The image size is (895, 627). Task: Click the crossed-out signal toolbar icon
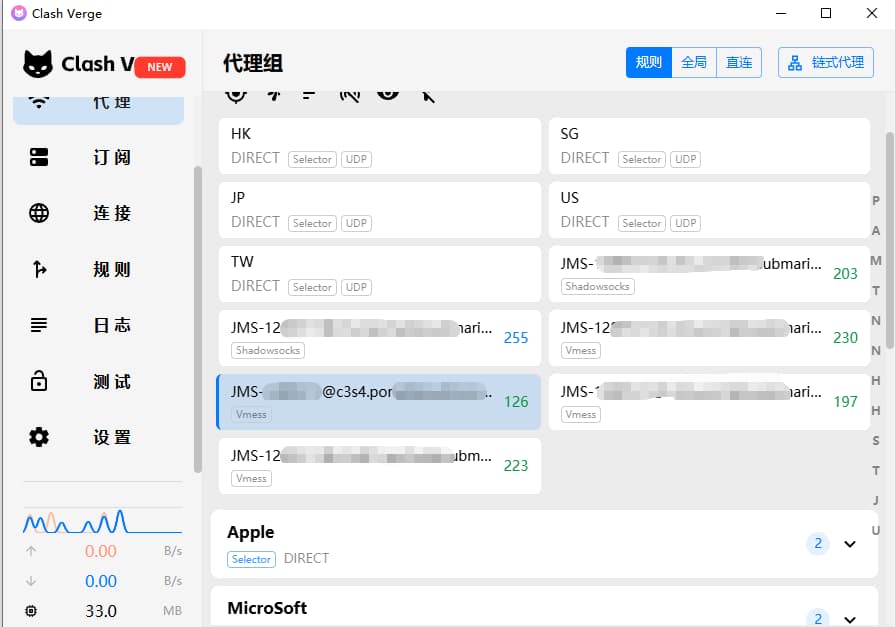coord(349,95)
